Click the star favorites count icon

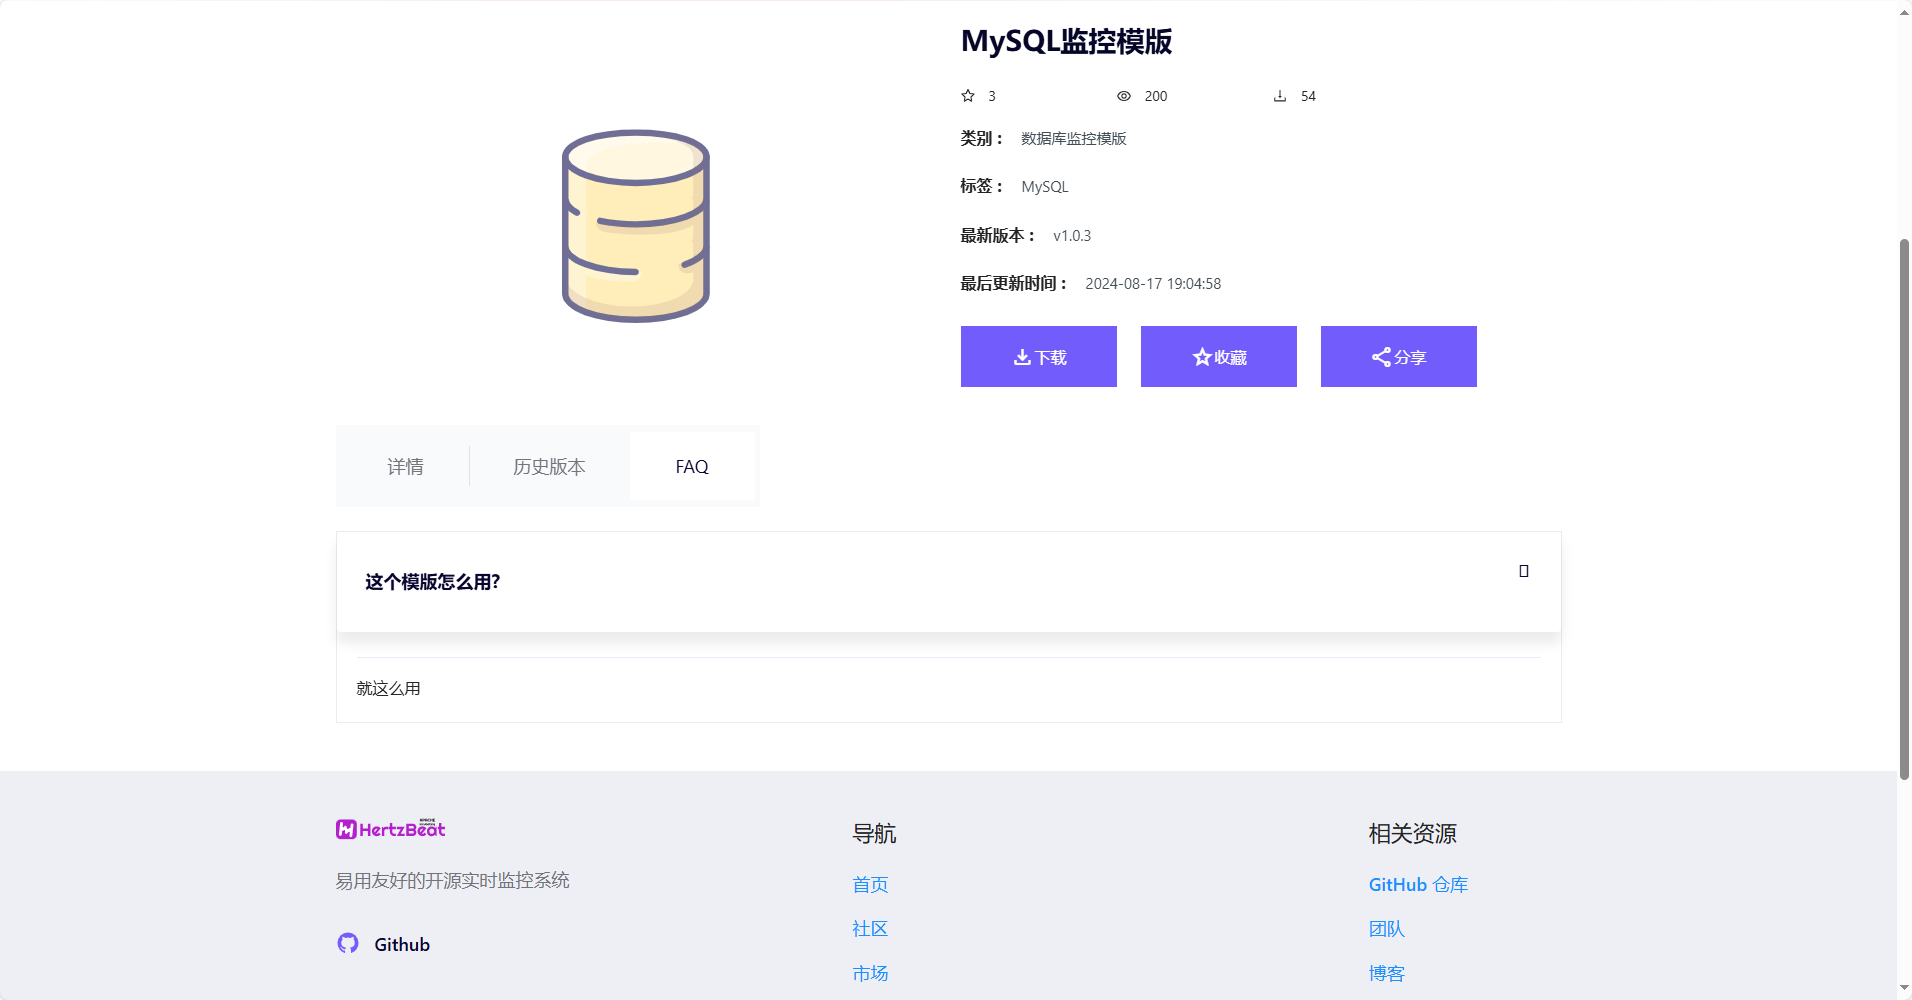click(x=967, y=96)
